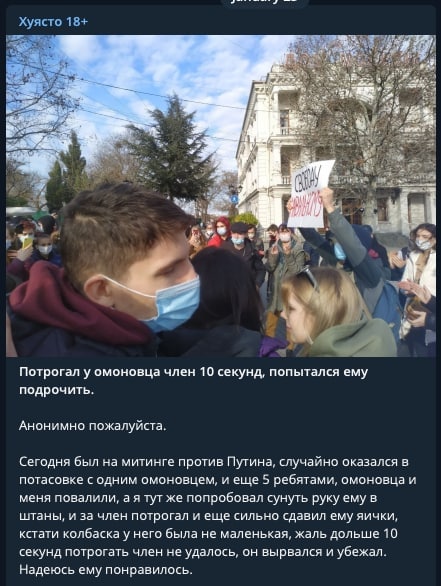Click the person in red hood in crowd

[220, 231]
